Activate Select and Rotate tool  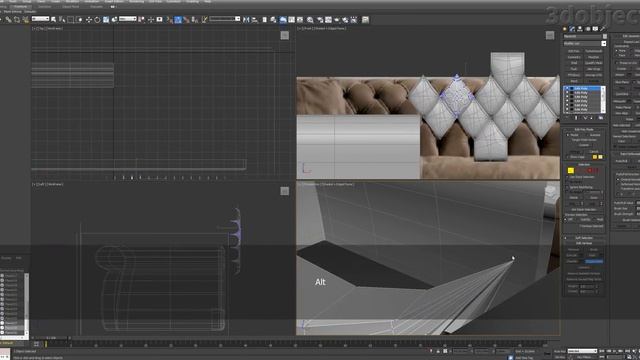click(97, 20)
